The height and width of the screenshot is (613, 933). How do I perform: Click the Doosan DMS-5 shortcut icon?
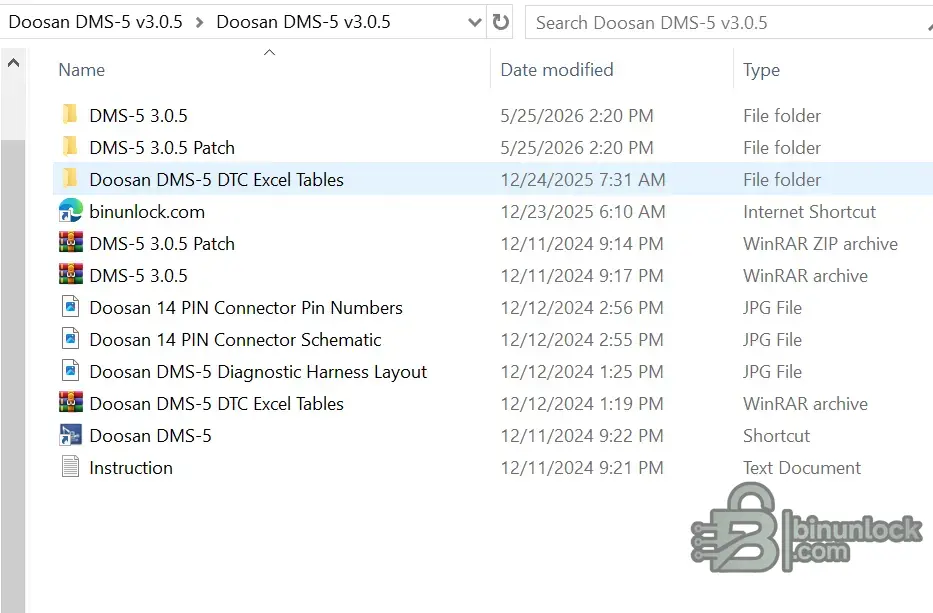coord(70,435)
